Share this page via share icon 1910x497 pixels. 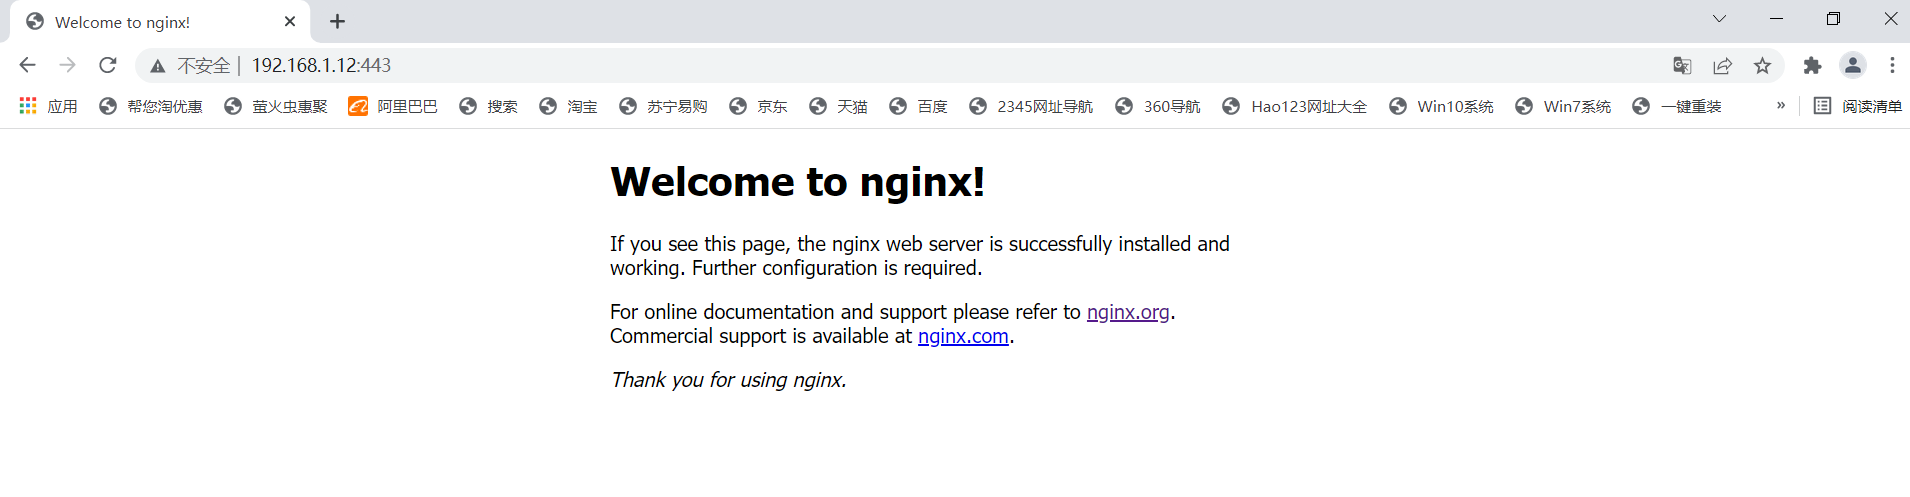click(x=1722, y=65)
